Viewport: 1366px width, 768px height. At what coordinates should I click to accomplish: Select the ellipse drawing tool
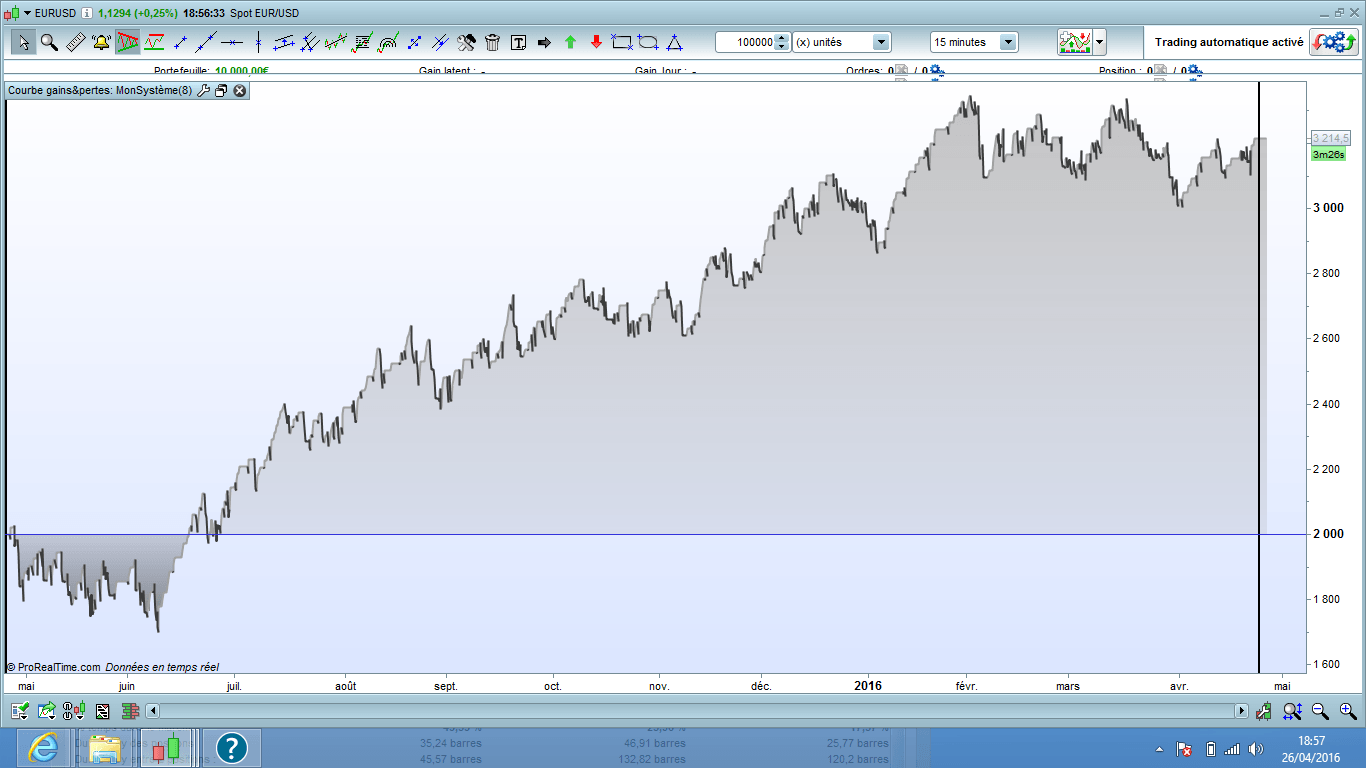click(648, 42)
